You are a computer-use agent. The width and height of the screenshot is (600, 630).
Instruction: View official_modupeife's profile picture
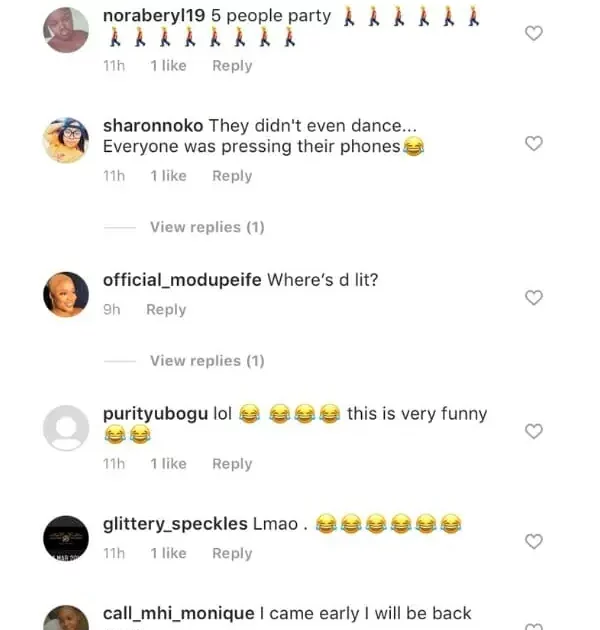pyautogui.click(x=67, y=294)
